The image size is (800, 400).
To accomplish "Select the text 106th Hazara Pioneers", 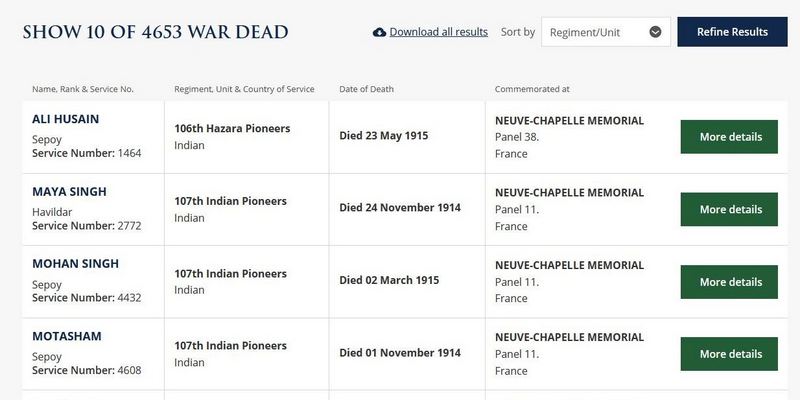I will 232,129.
